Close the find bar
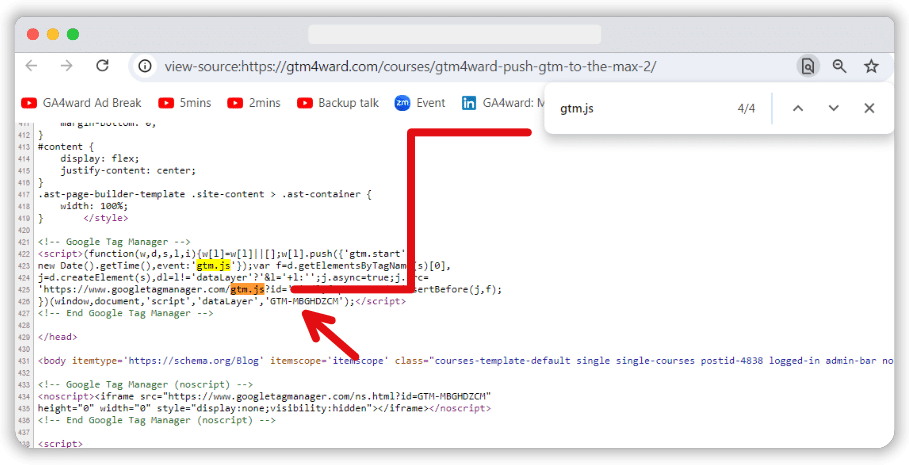The image size is (909, 465). (x=869, y=108)
